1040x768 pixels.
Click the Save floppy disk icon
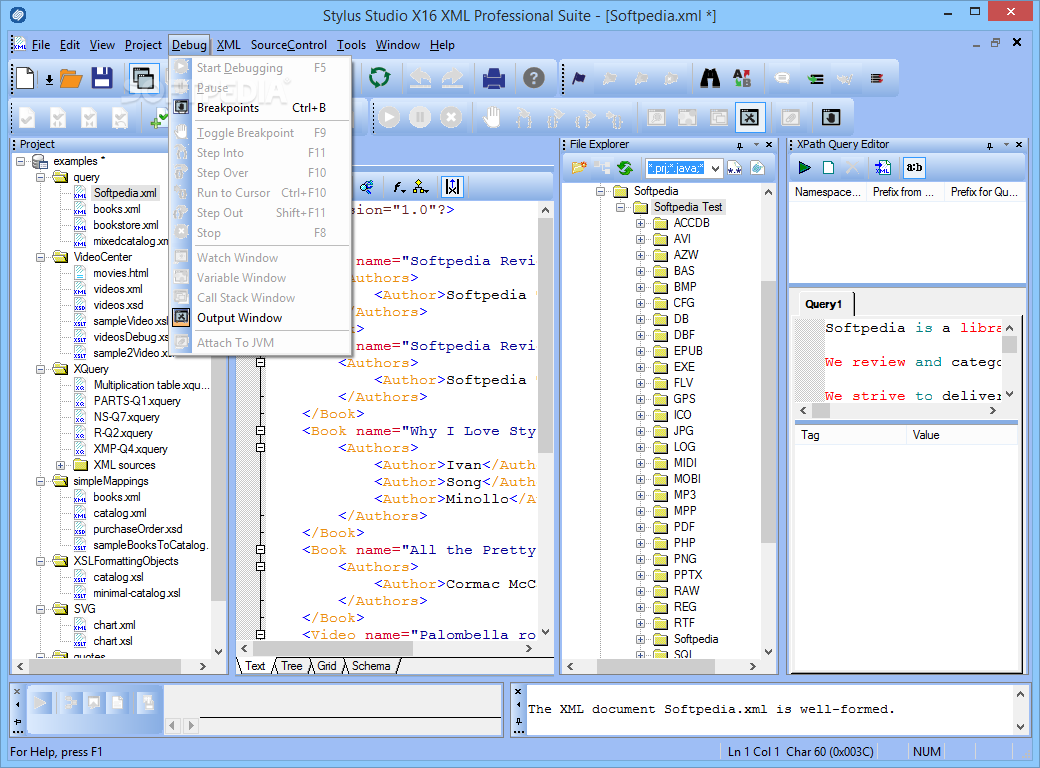coord(101,78)
